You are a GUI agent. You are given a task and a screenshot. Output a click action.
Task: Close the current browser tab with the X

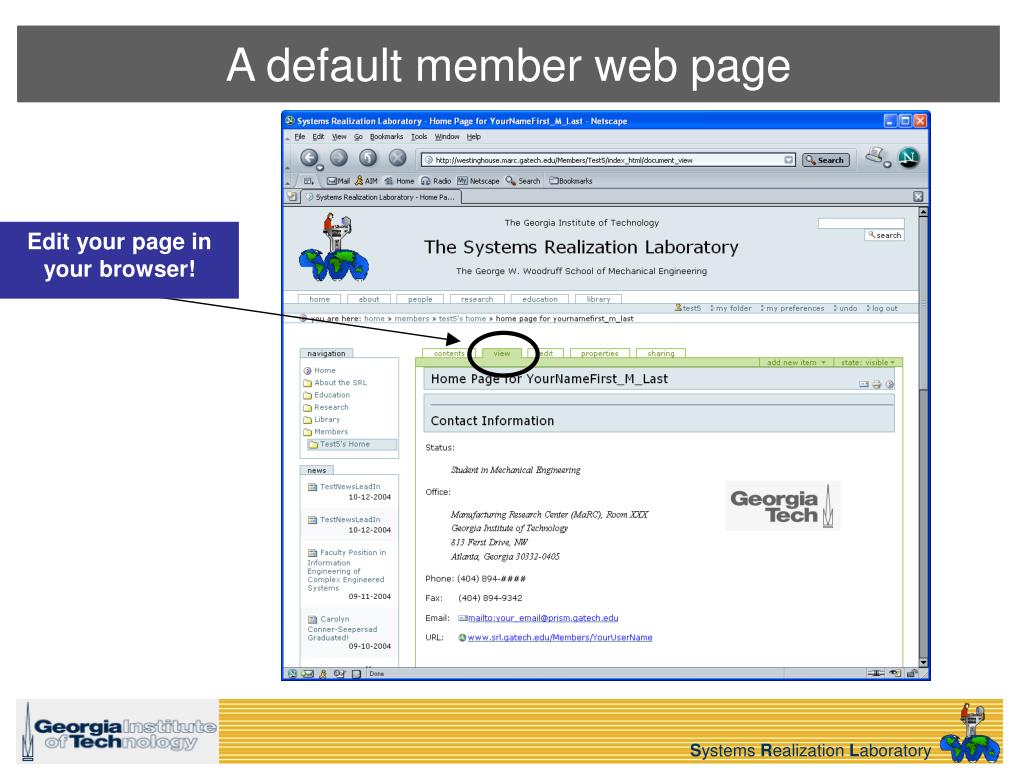918,197
